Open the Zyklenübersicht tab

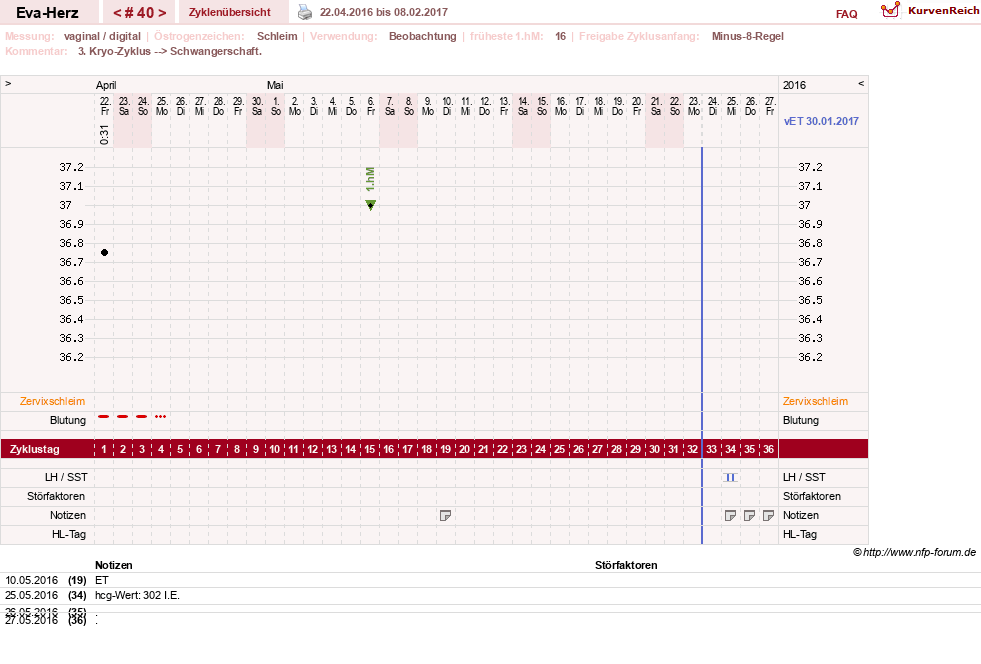[230, 13]
